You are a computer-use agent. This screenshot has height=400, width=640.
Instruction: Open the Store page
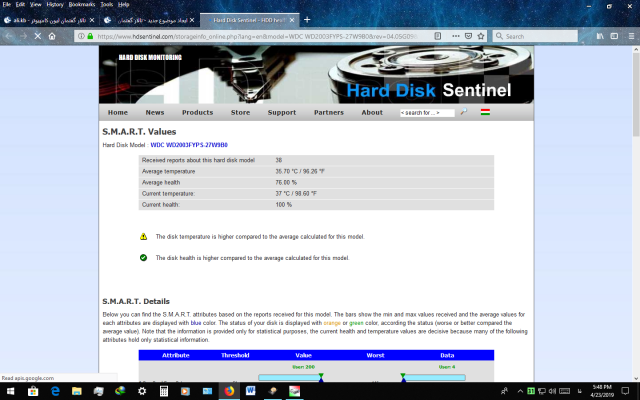pos(240,112)
